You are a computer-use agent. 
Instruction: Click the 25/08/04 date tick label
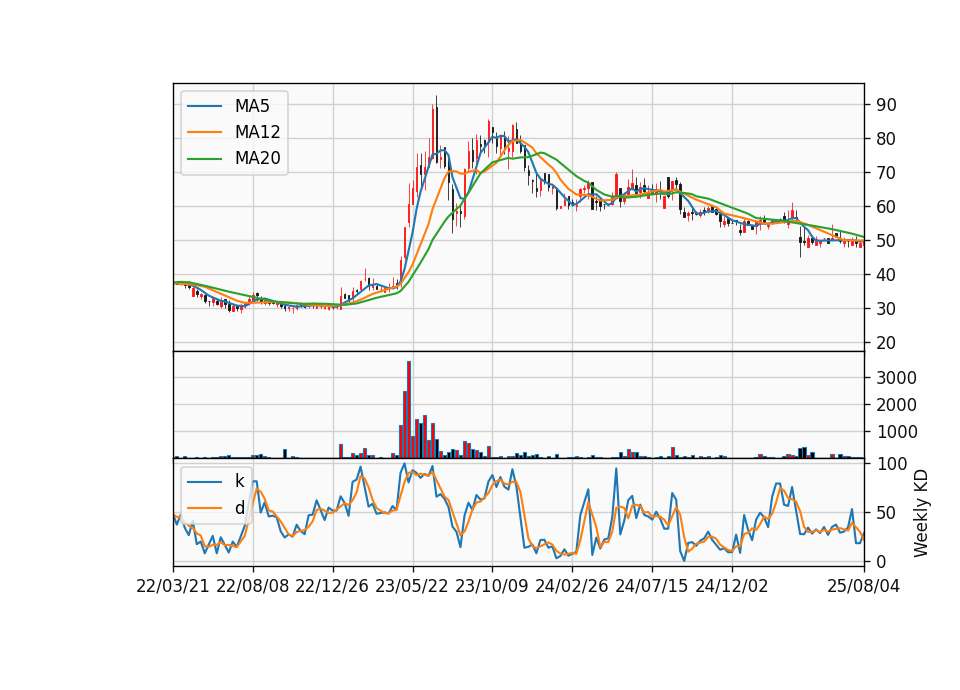[864, 586]
